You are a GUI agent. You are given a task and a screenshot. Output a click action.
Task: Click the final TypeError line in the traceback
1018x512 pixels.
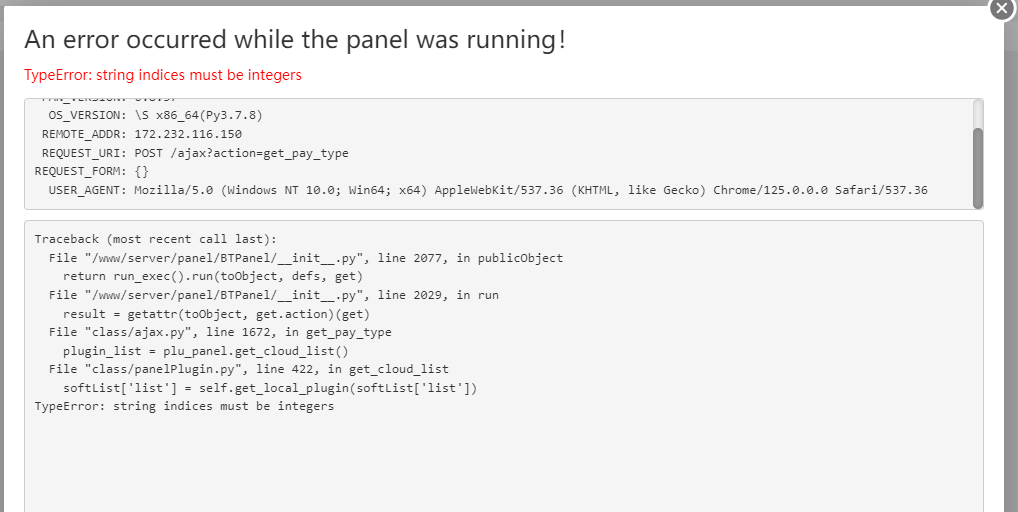[x=184, y=406]
